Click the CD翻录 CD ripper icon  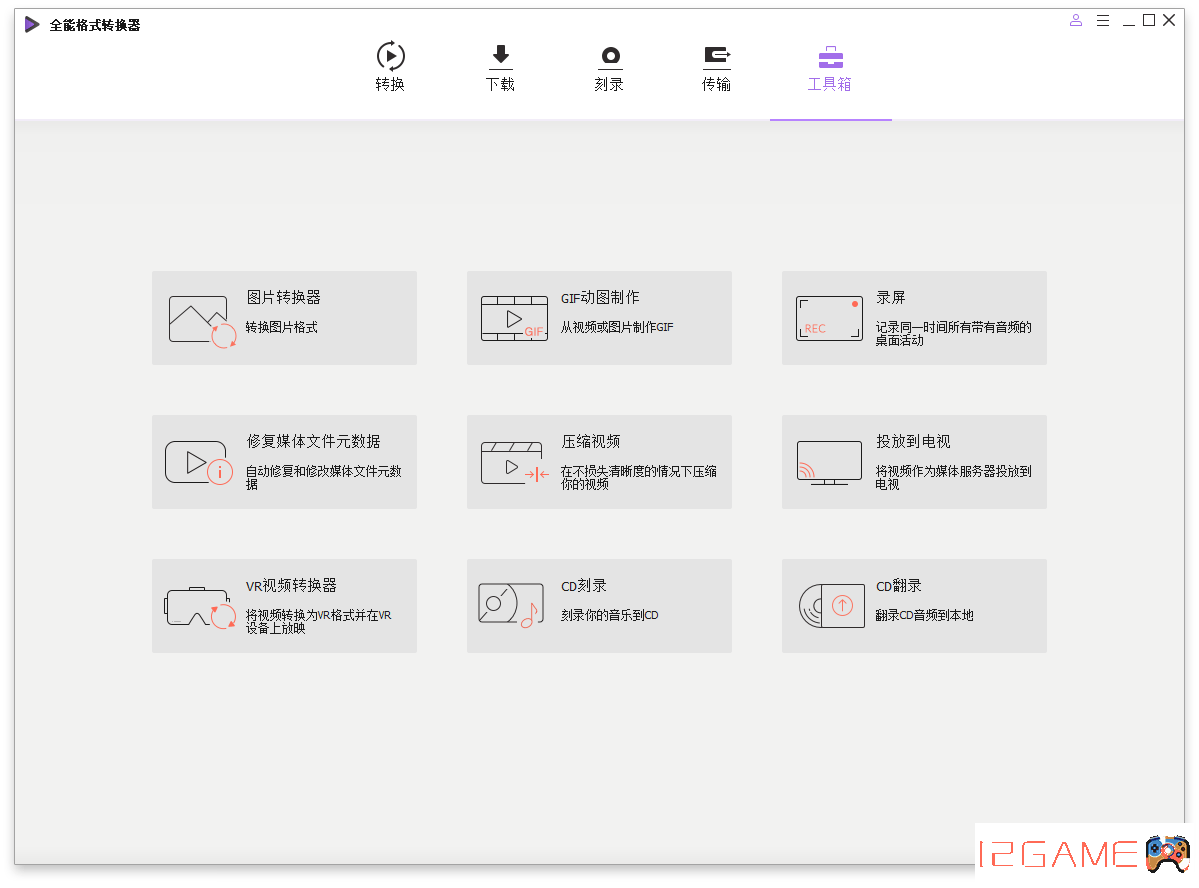click(832, 606)
